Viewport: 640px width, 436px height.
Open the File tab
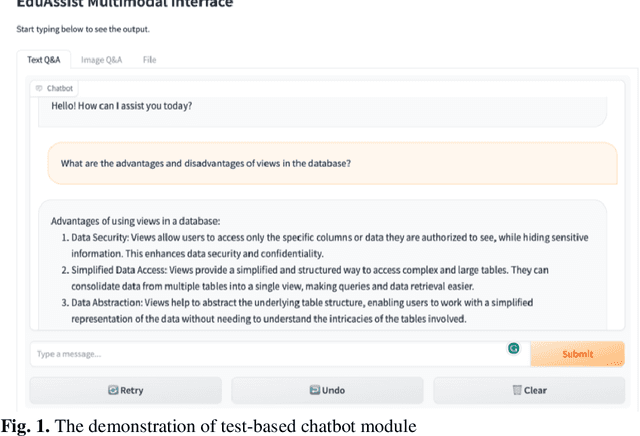tap(149, 60)
